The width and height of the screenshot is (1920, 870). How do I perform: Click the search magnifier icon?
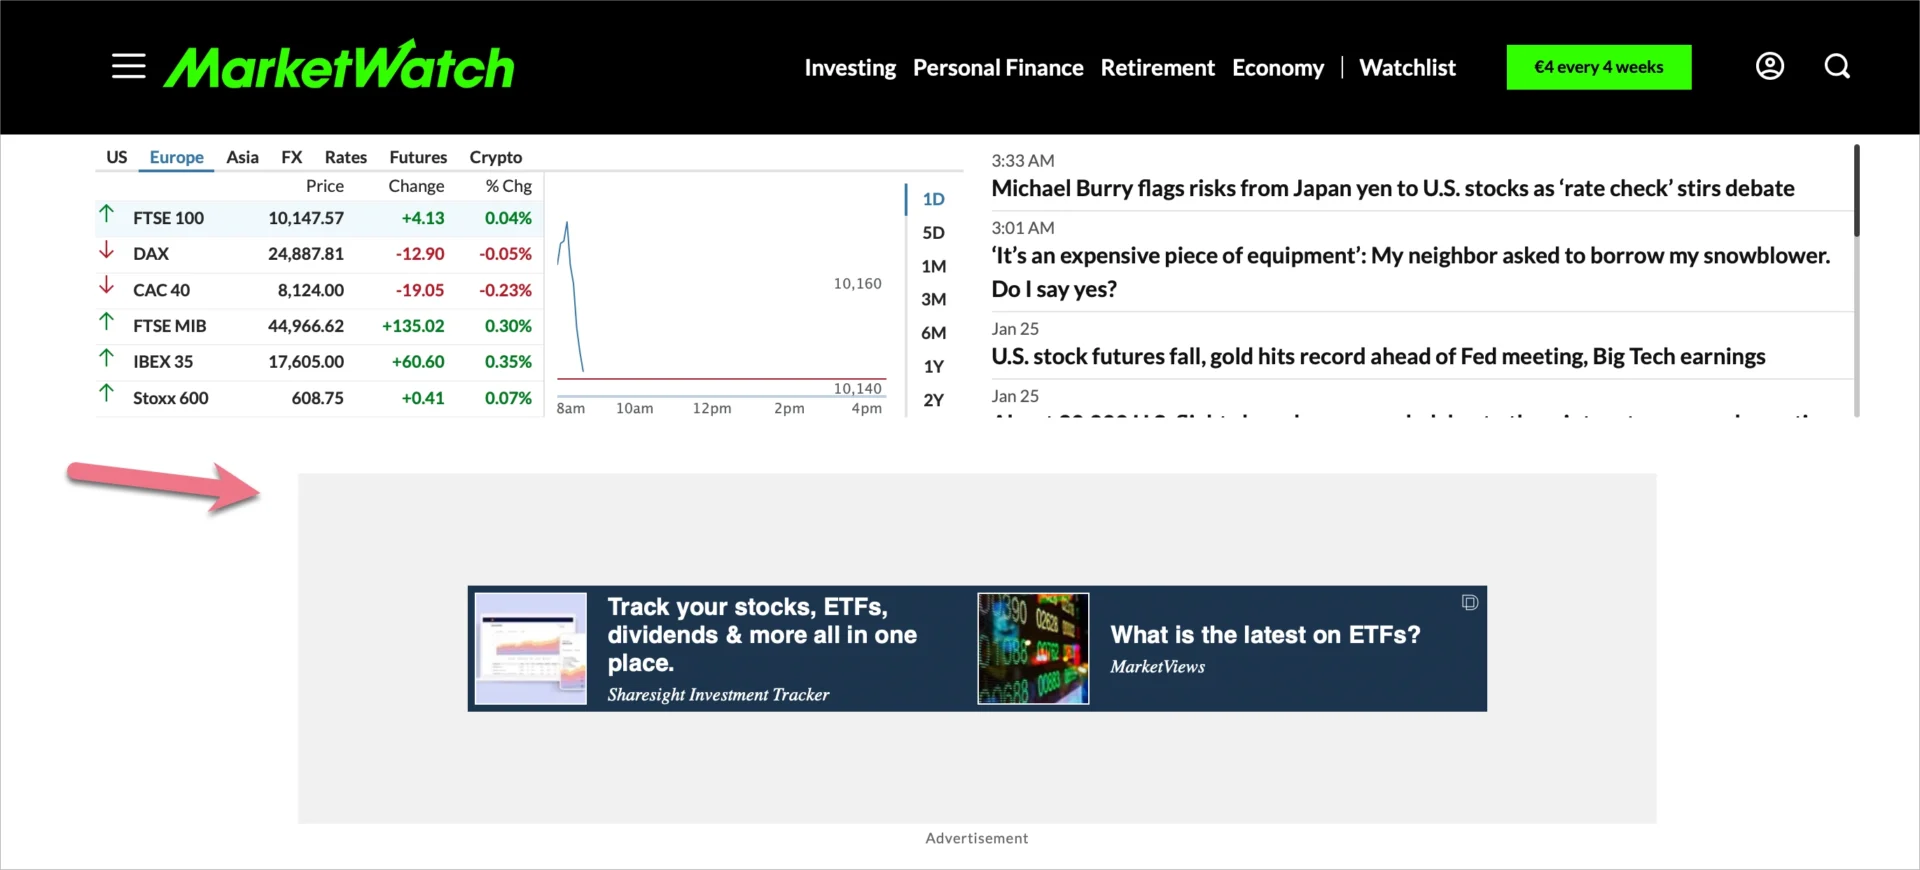click(x=1837, y=66)
